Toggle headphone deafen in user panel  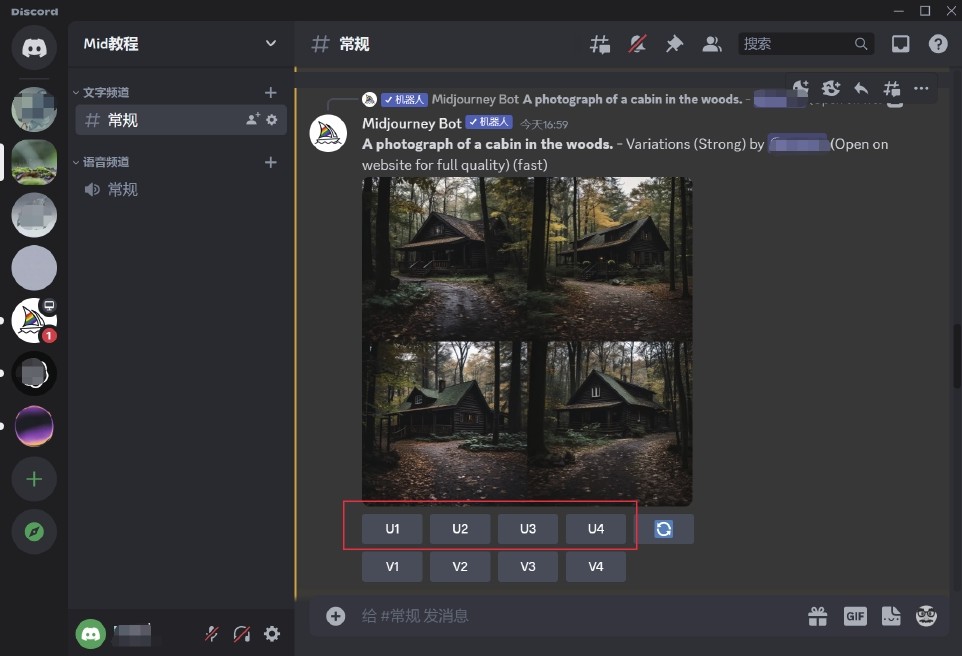click(x=242, y=633)
